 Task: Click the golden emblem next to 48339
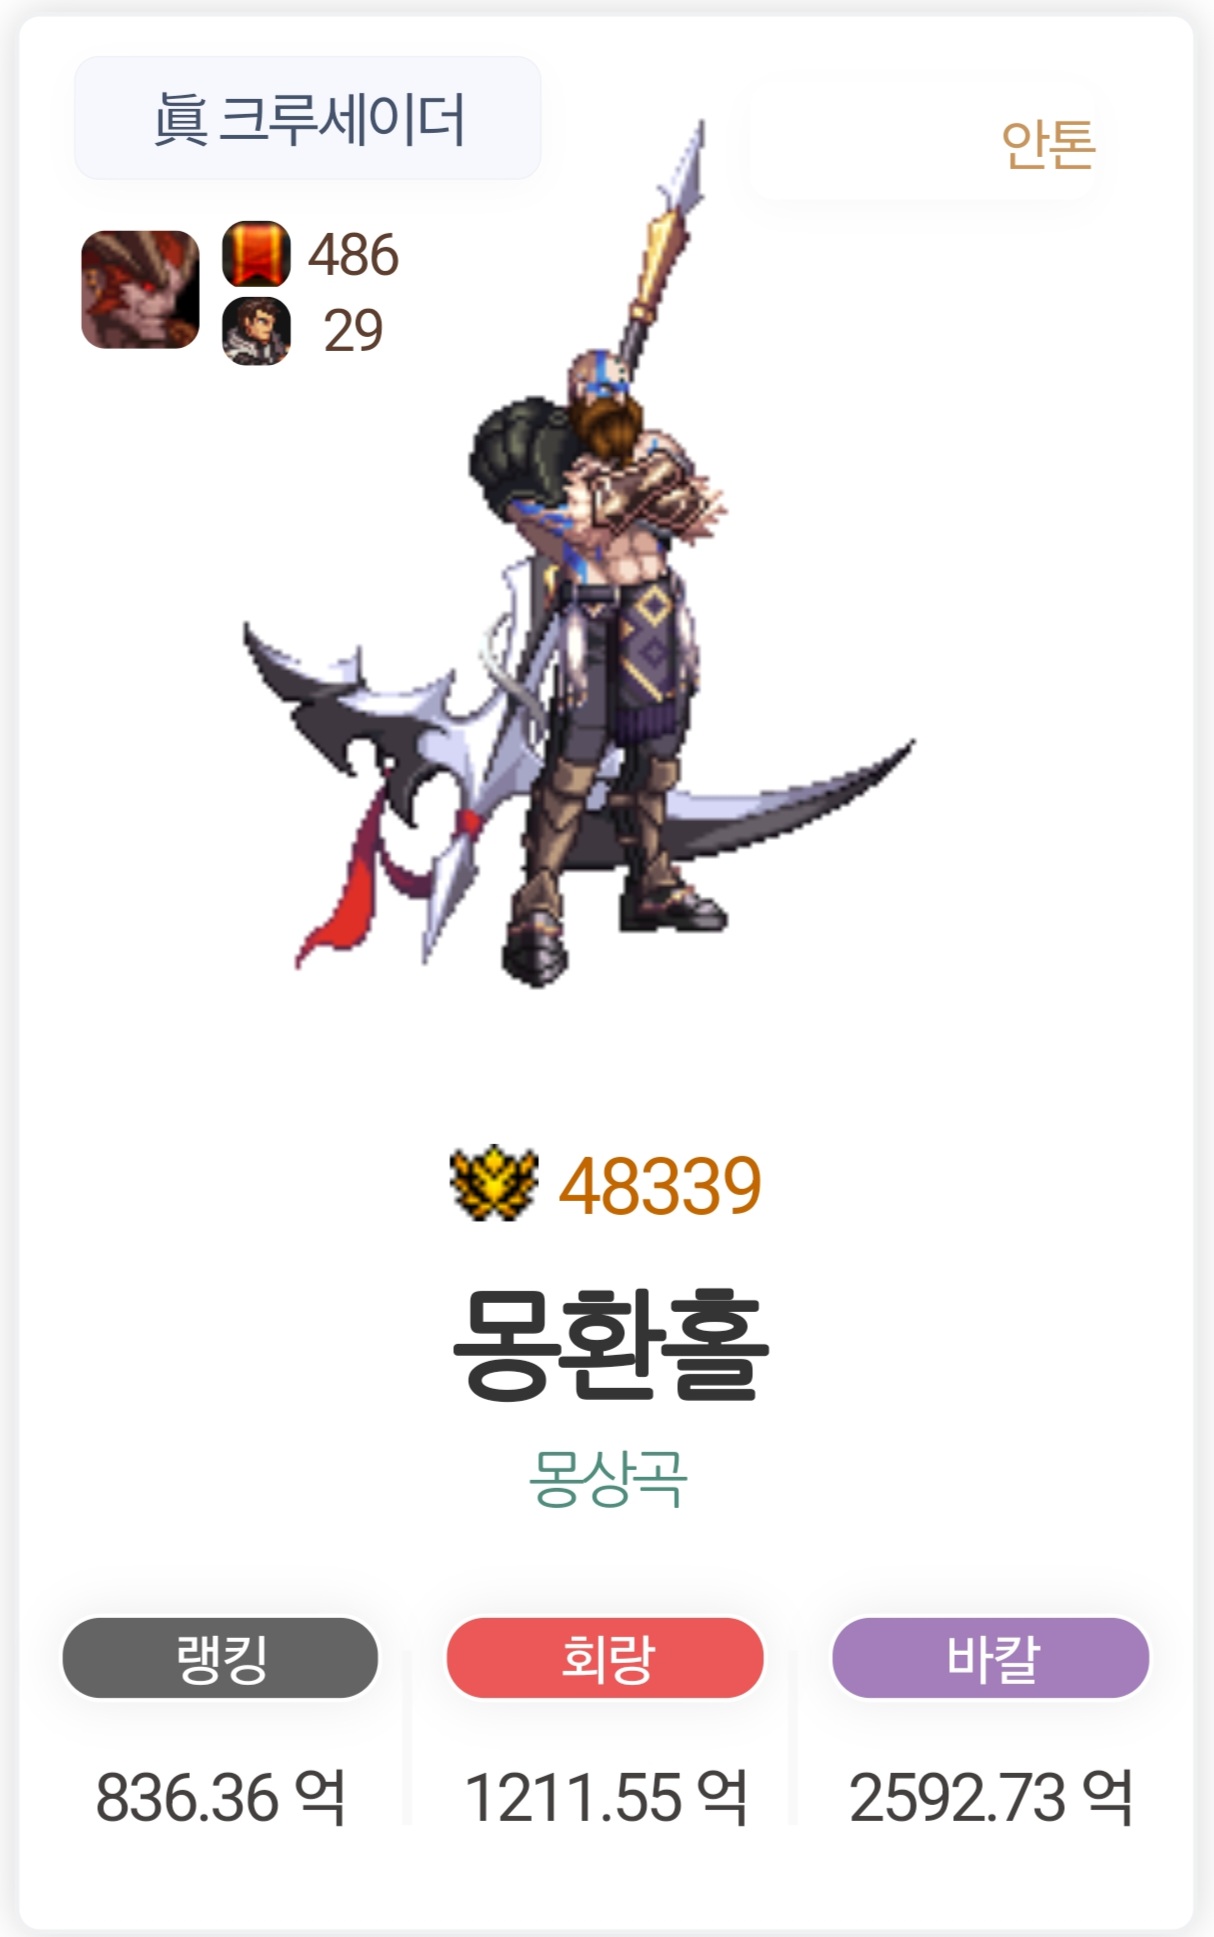494,1183
